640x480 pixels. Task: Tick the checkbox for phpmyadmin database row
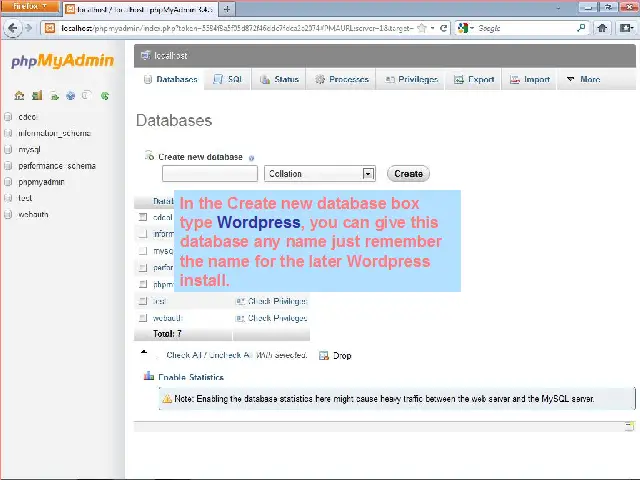click(x=143, y=284)
